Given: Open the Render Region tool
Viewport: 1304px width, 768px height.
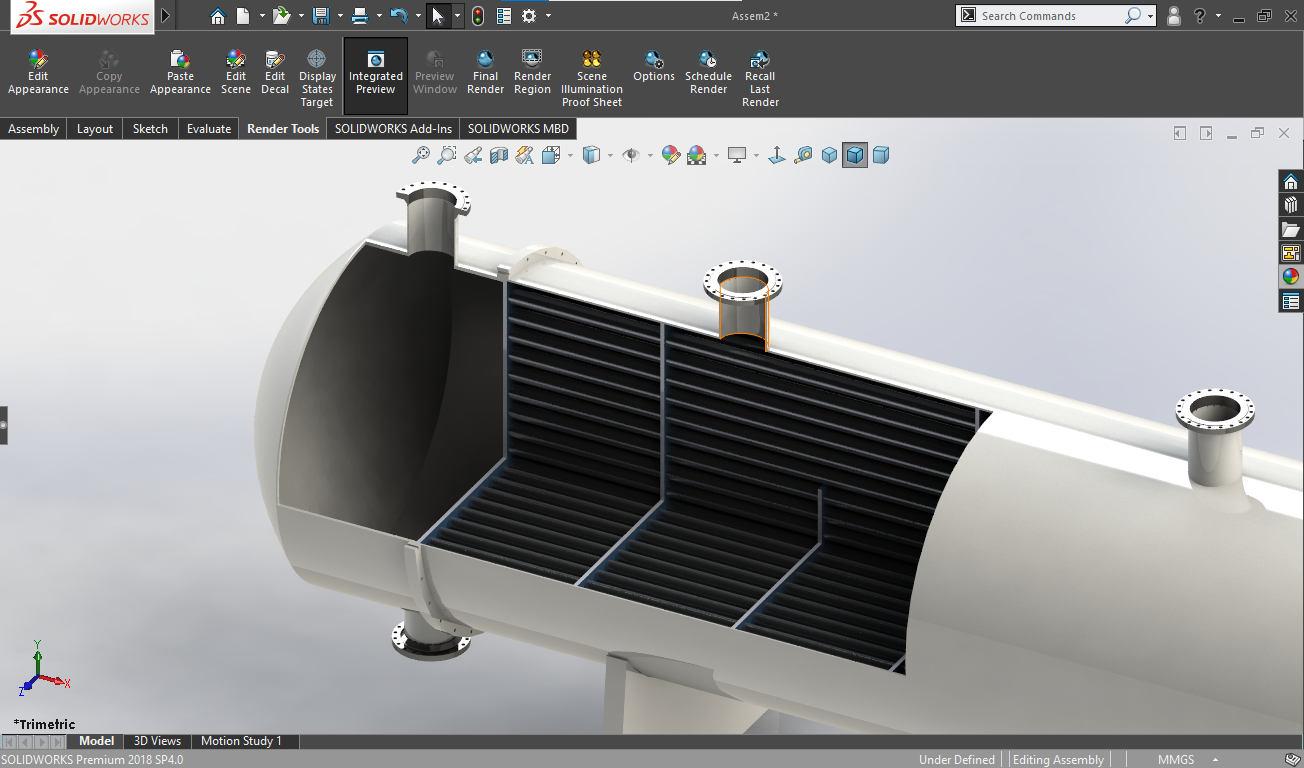Looking at the screenshot, I should tap(532, 60).
